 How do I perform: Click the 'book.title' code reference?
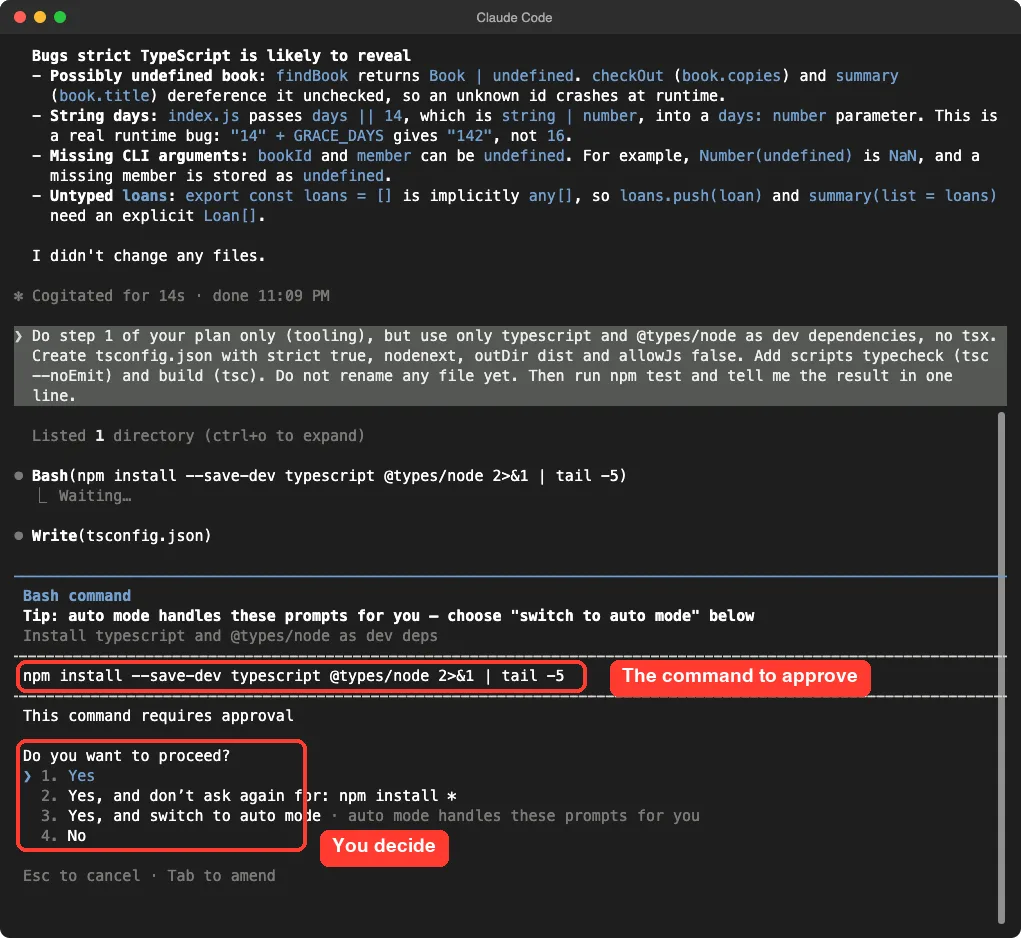coord(104,96)
